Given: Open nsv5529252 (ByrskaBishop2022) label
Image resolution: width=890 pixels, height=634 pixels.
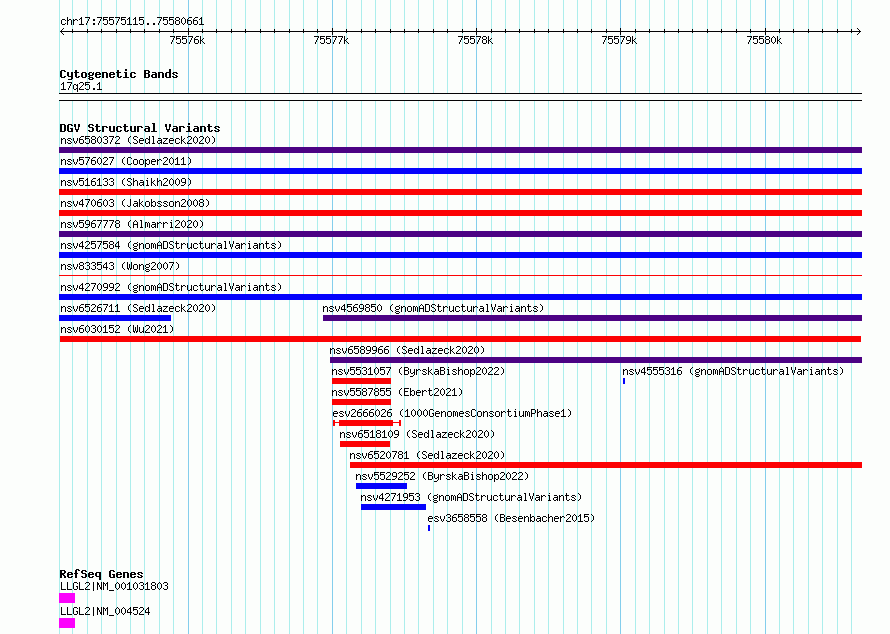Looking at the screenshot, I should [x=442, y=476].
